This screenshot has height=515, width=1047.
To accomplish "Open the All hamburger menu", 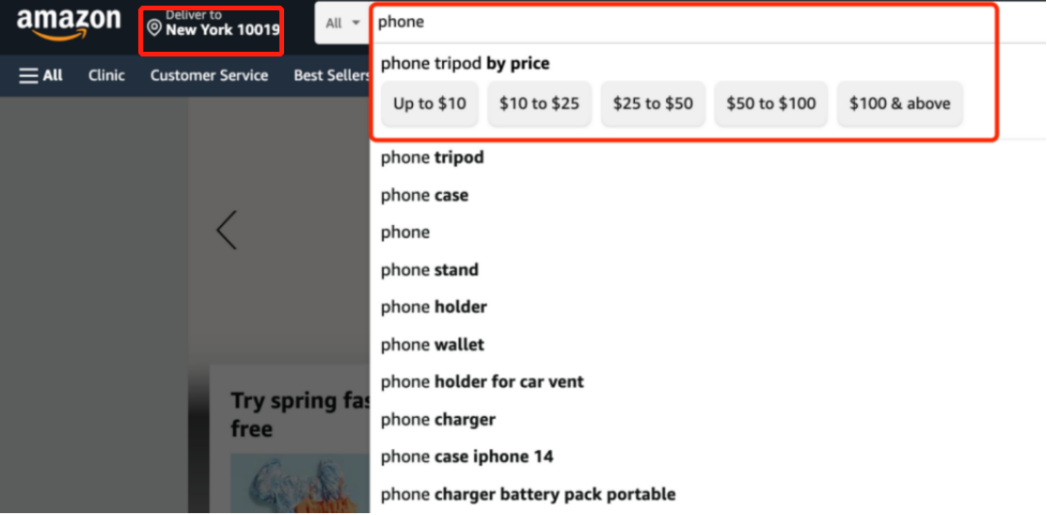I will (x=41, y=75).
